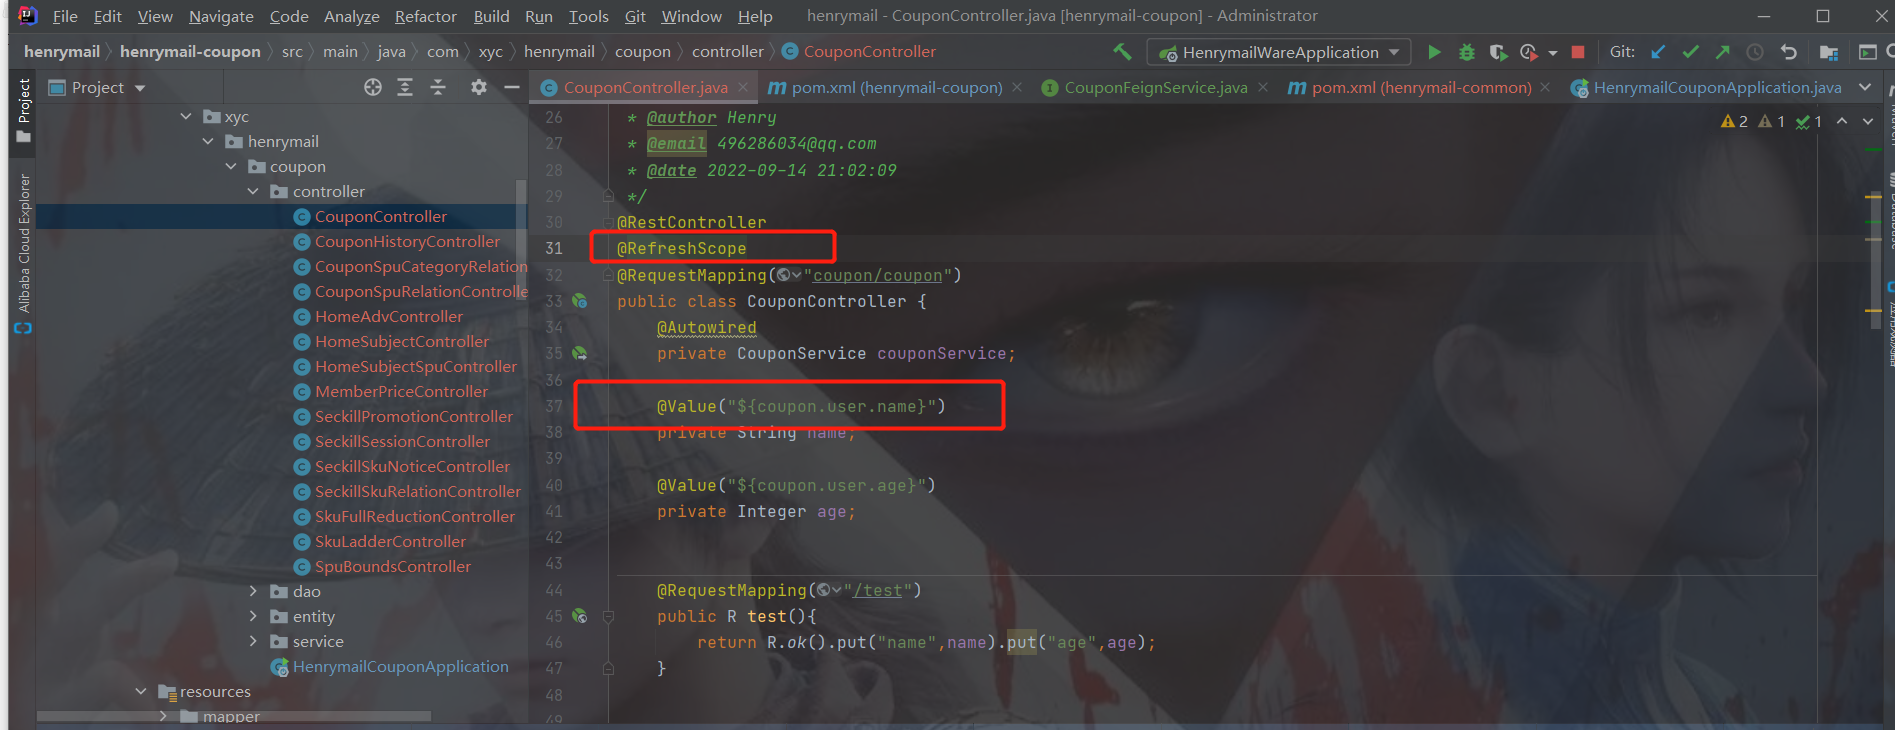
Task: Expand the dao folder in project tree
Action: (254, 592)
